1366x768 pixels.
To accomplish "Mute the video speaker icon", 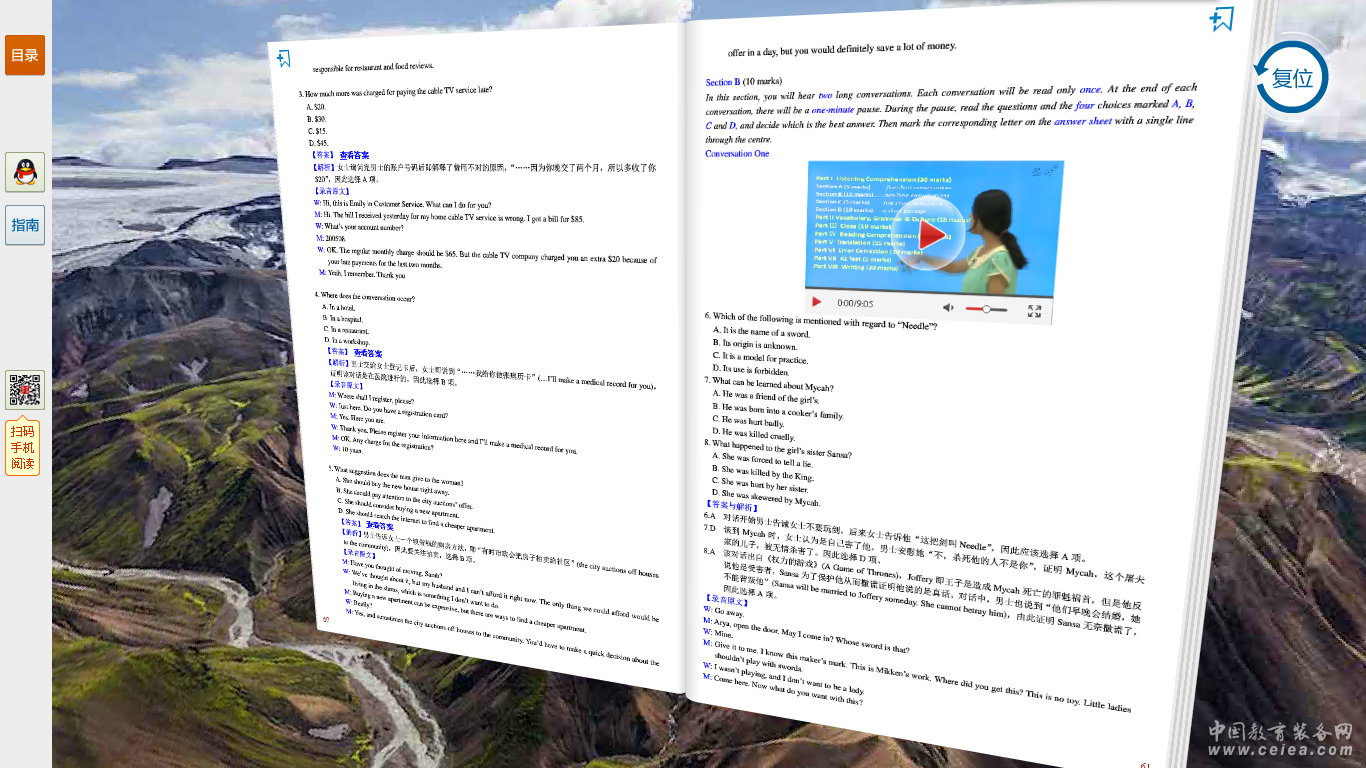I will 948,307.
